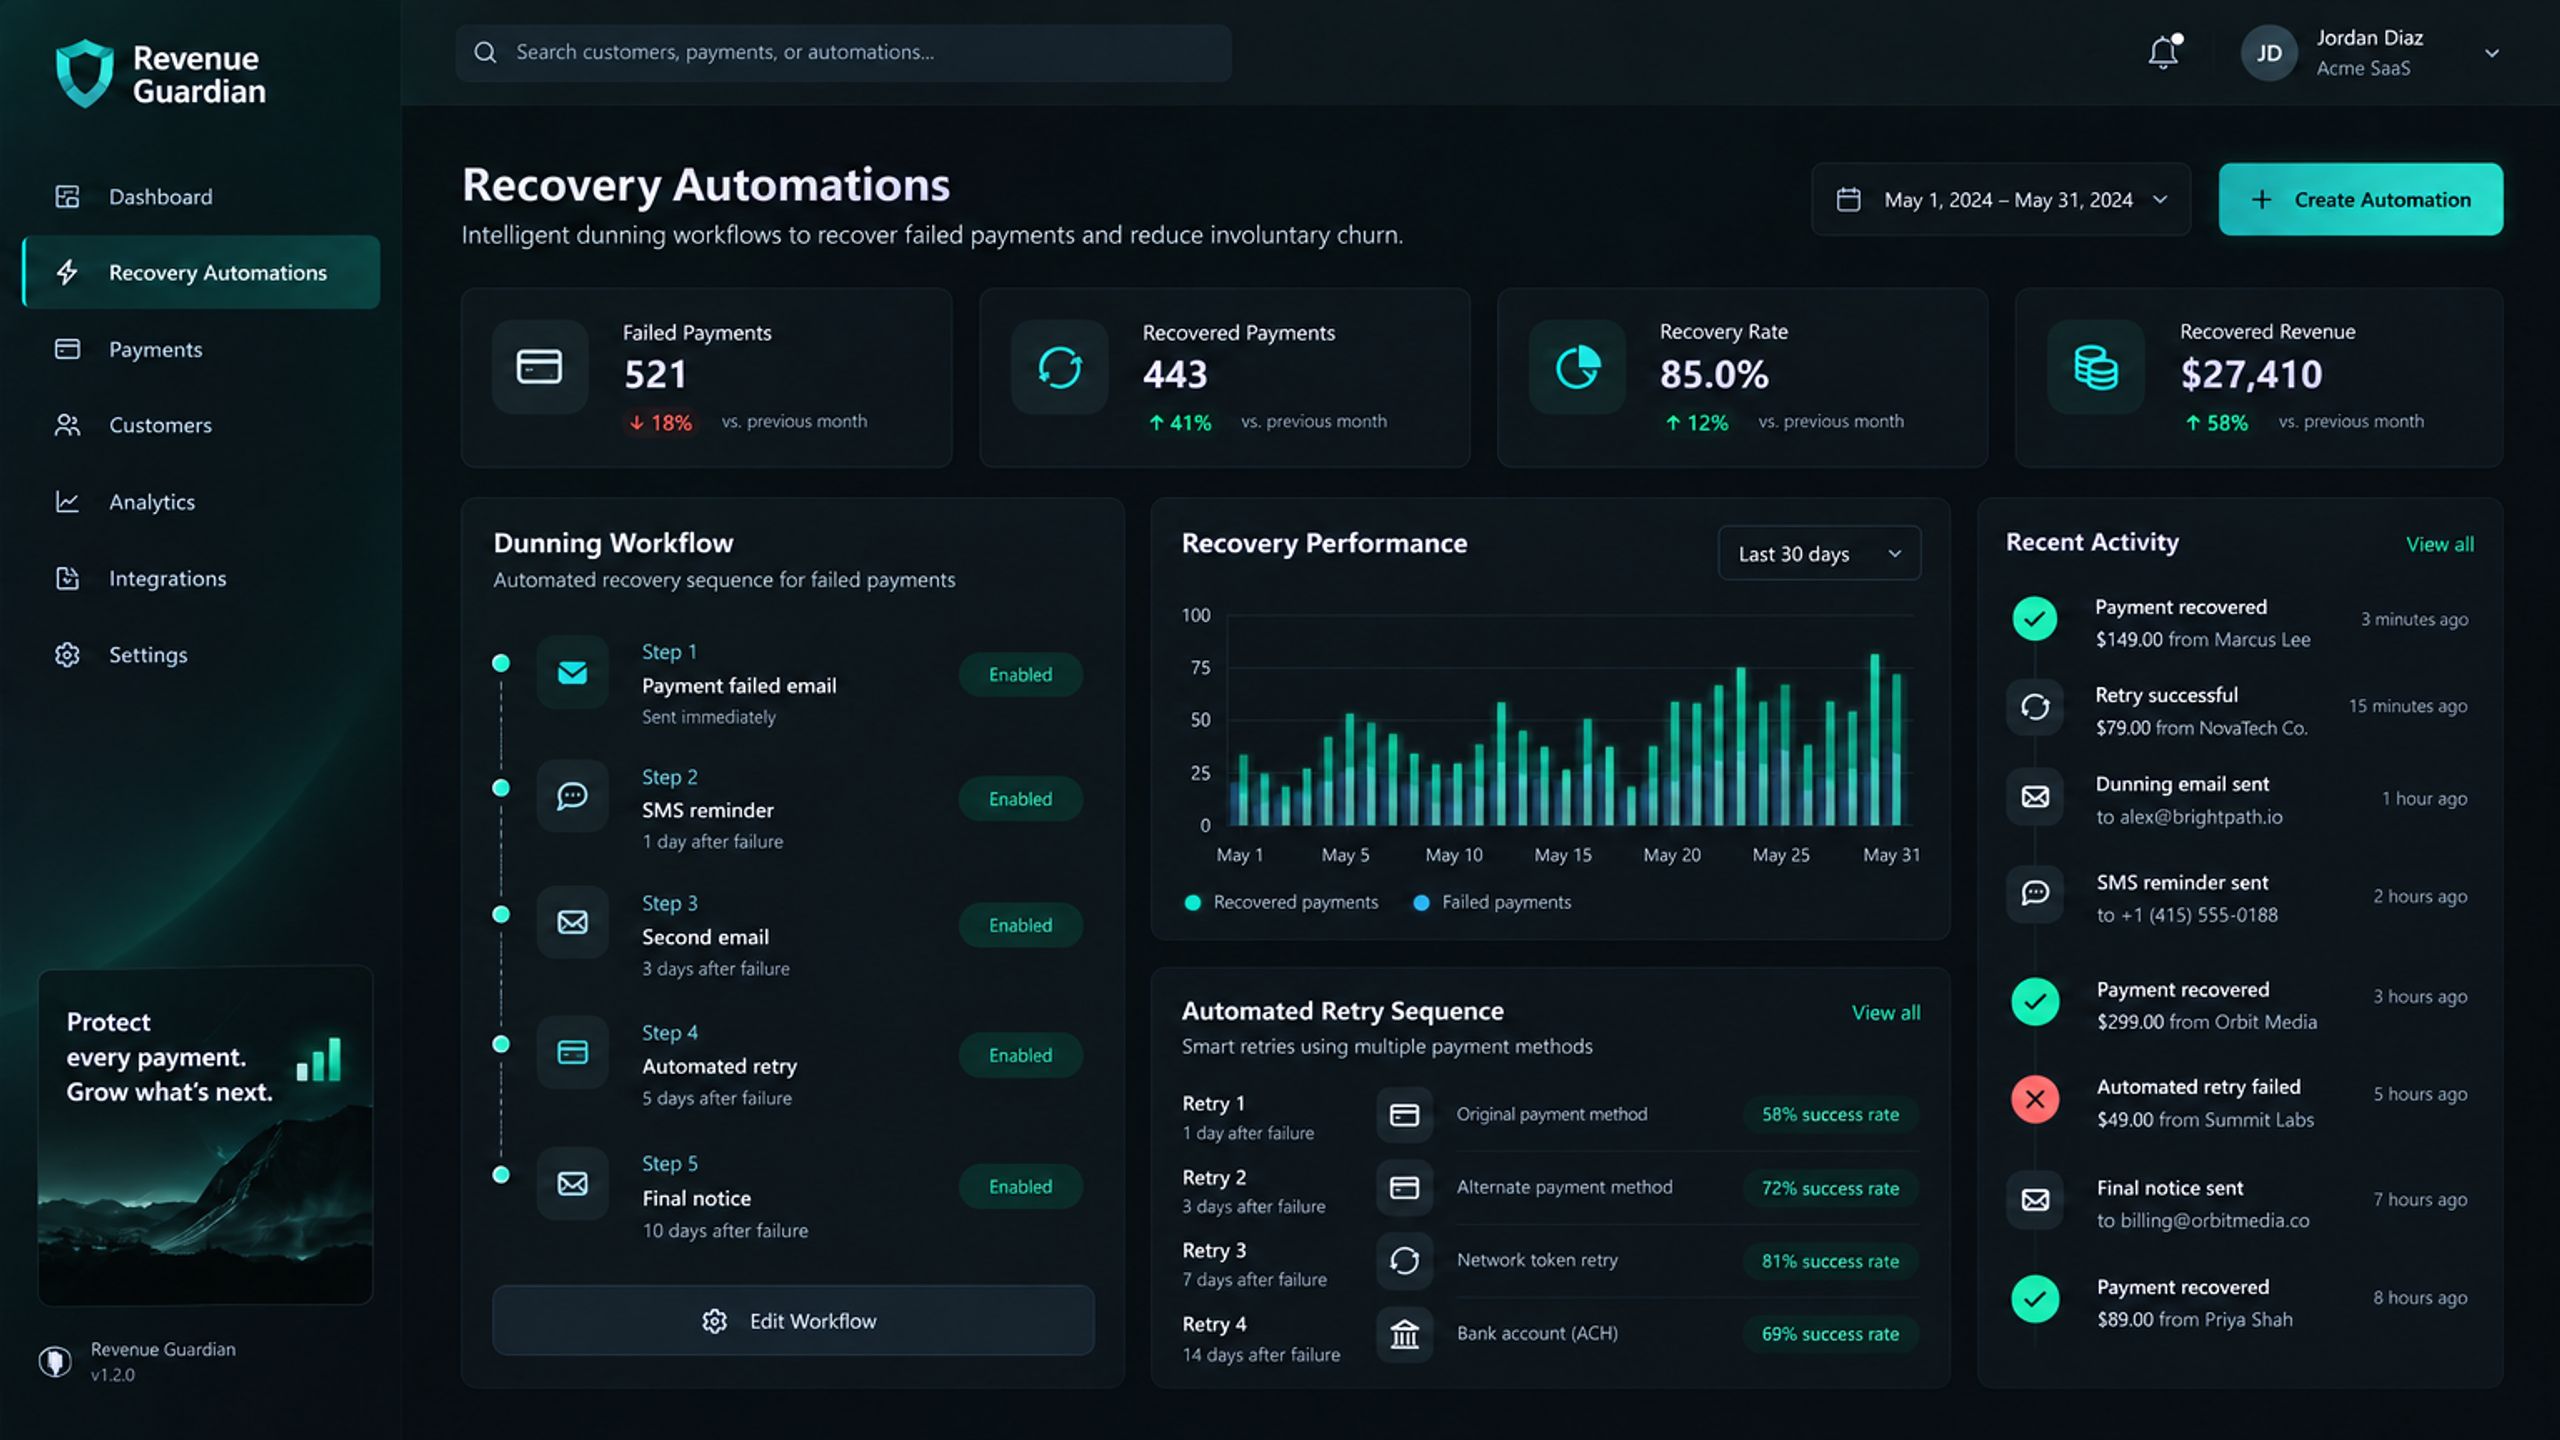Click the Create Automation button
This screenshot has width=2560, height=1440.
tap(2361, 199)
